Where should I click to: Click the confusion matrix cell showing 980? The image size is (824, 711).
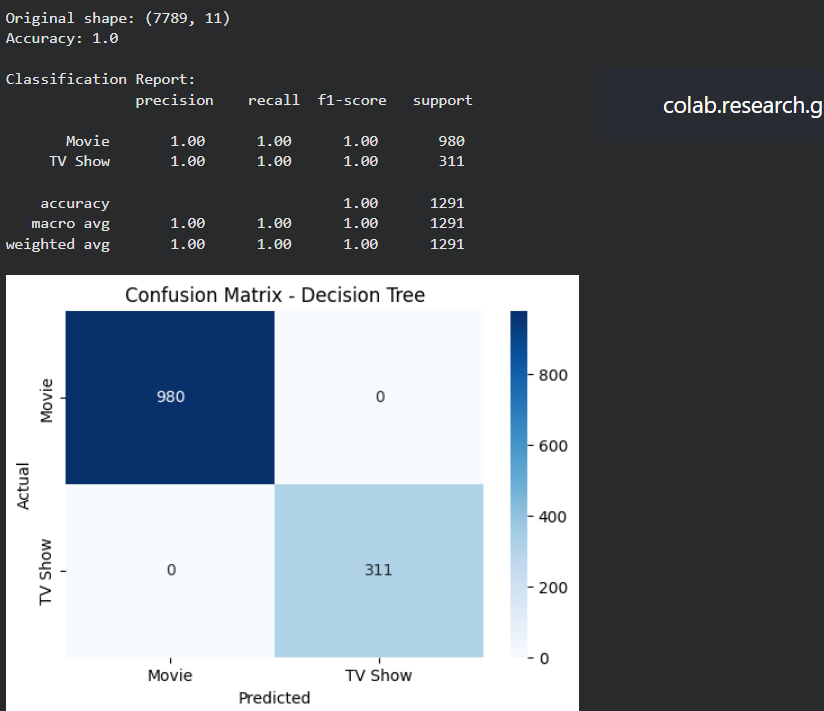[x=170, y=397]
